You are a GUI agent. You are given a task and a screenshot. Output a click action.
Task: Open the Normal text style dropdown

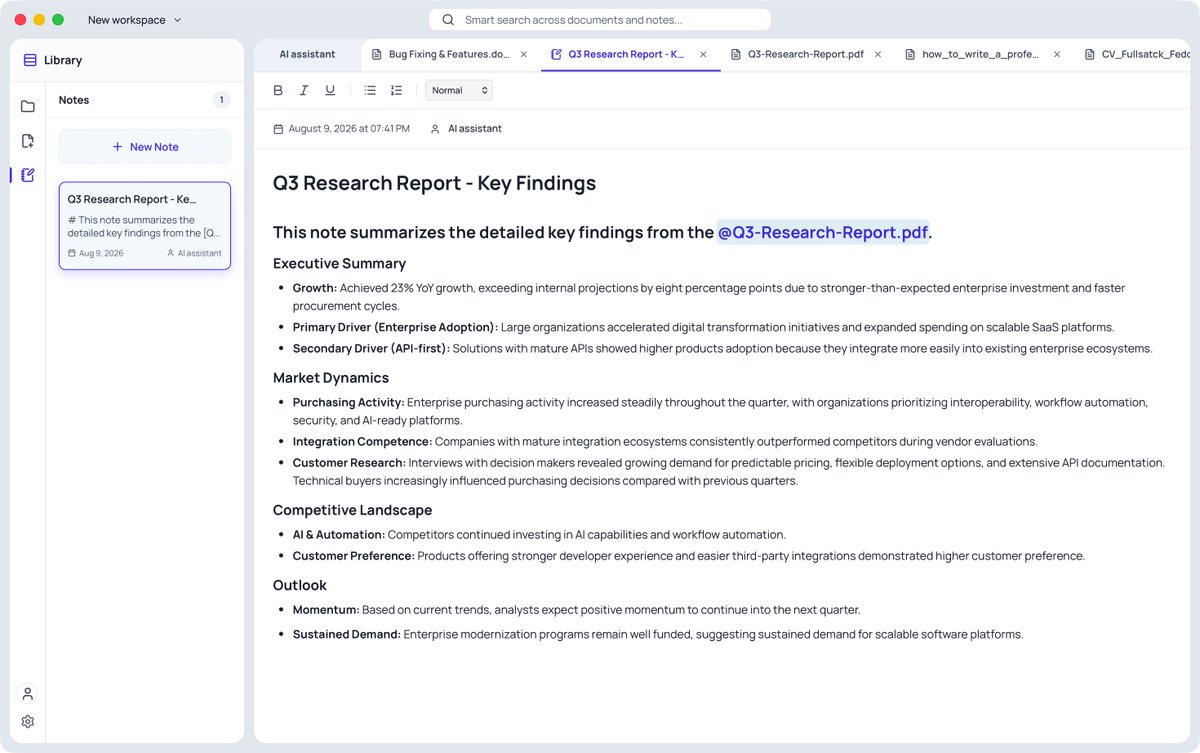pos(459,90)
